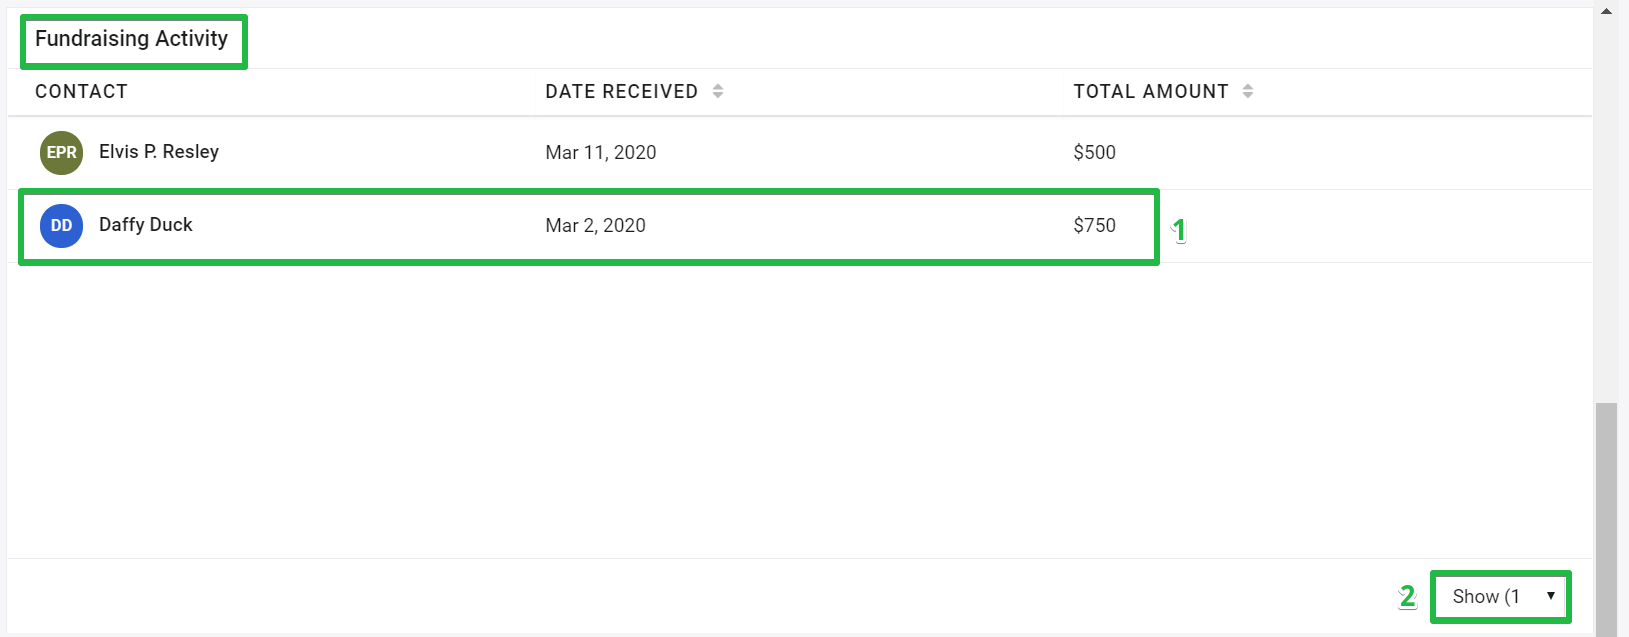The height and width of the screenshot is (637, 1629).
Task: Sort by Date Received arrows icon
Action: click(x=718, y=91)
